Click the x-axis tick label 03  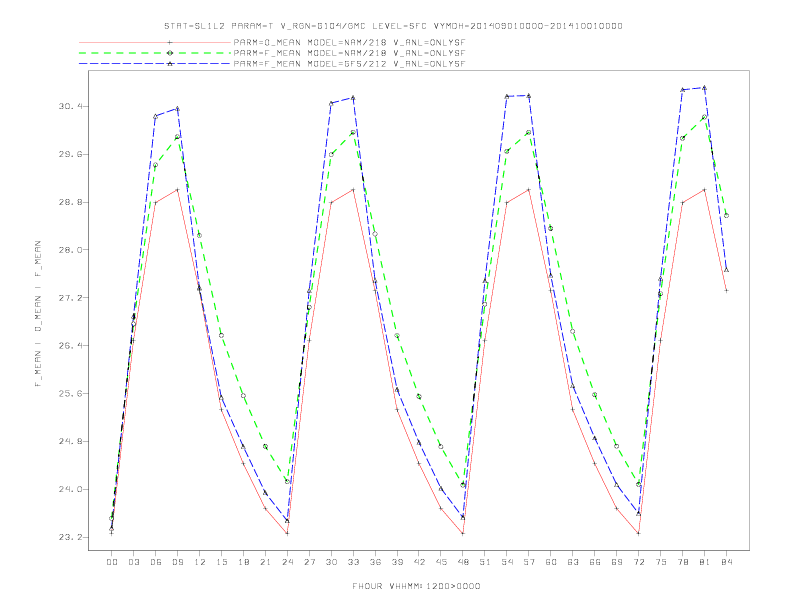click(133, 562)
